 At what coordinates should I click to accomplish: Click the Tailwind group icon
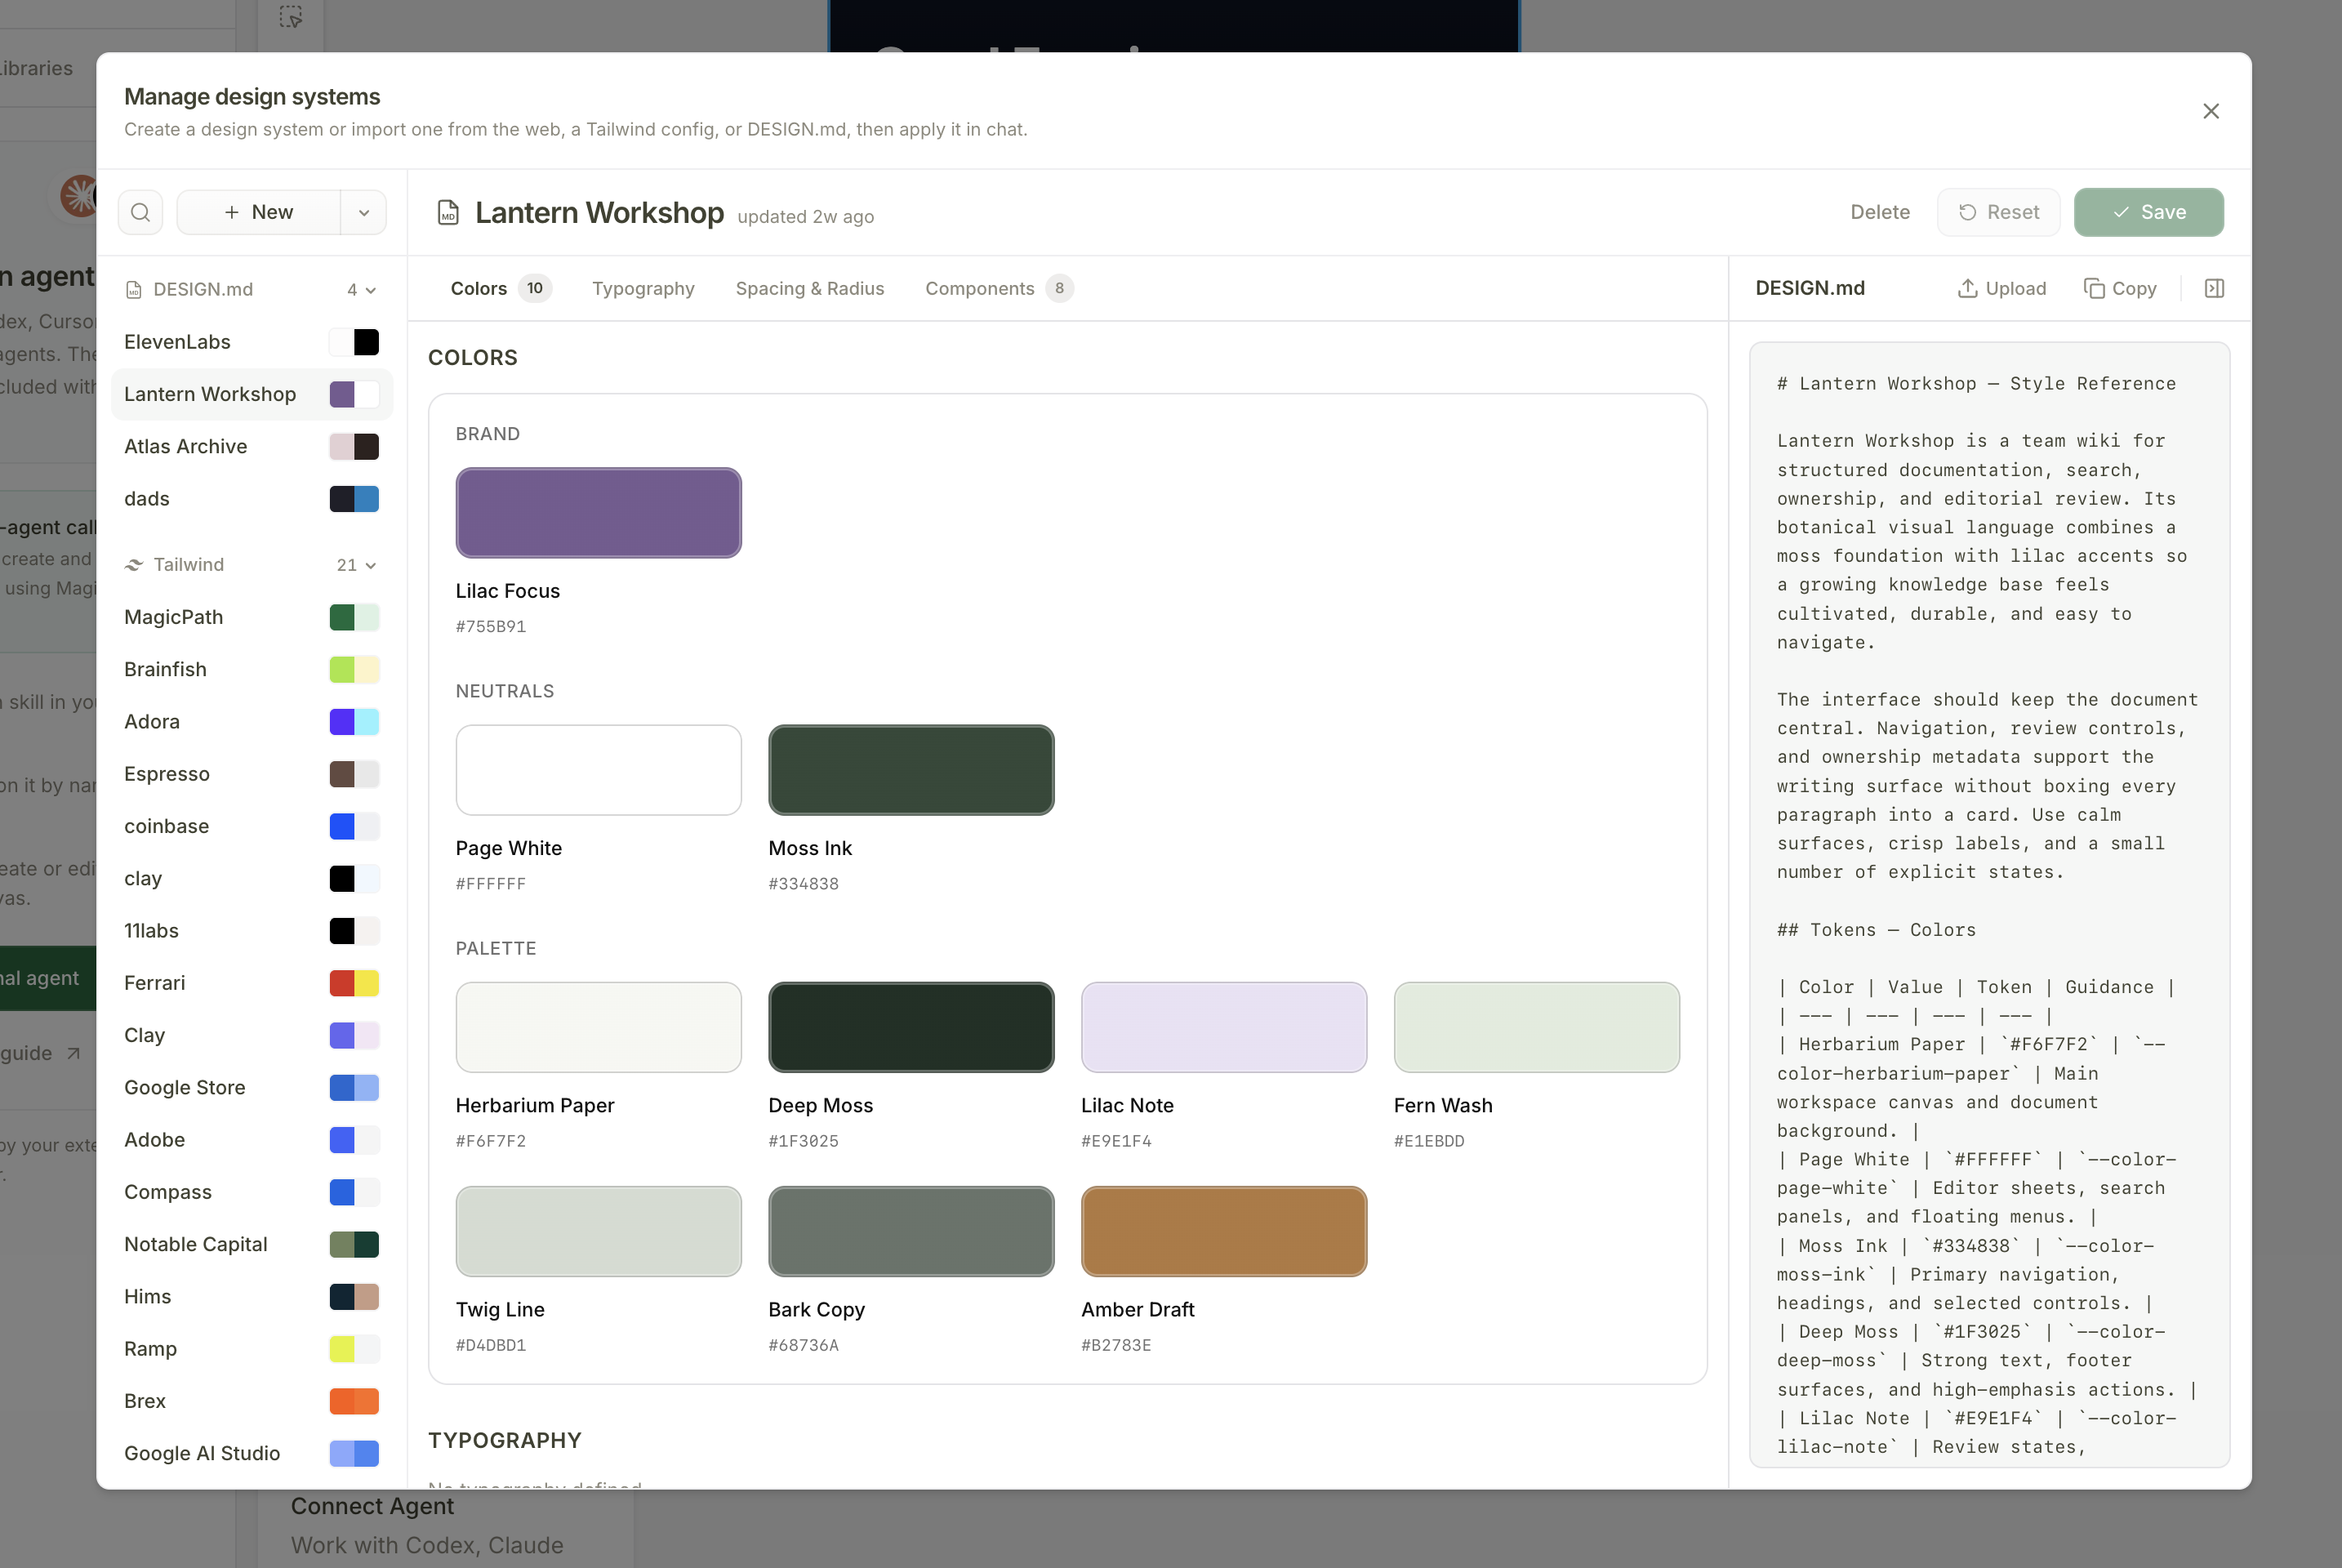point(134,565)
